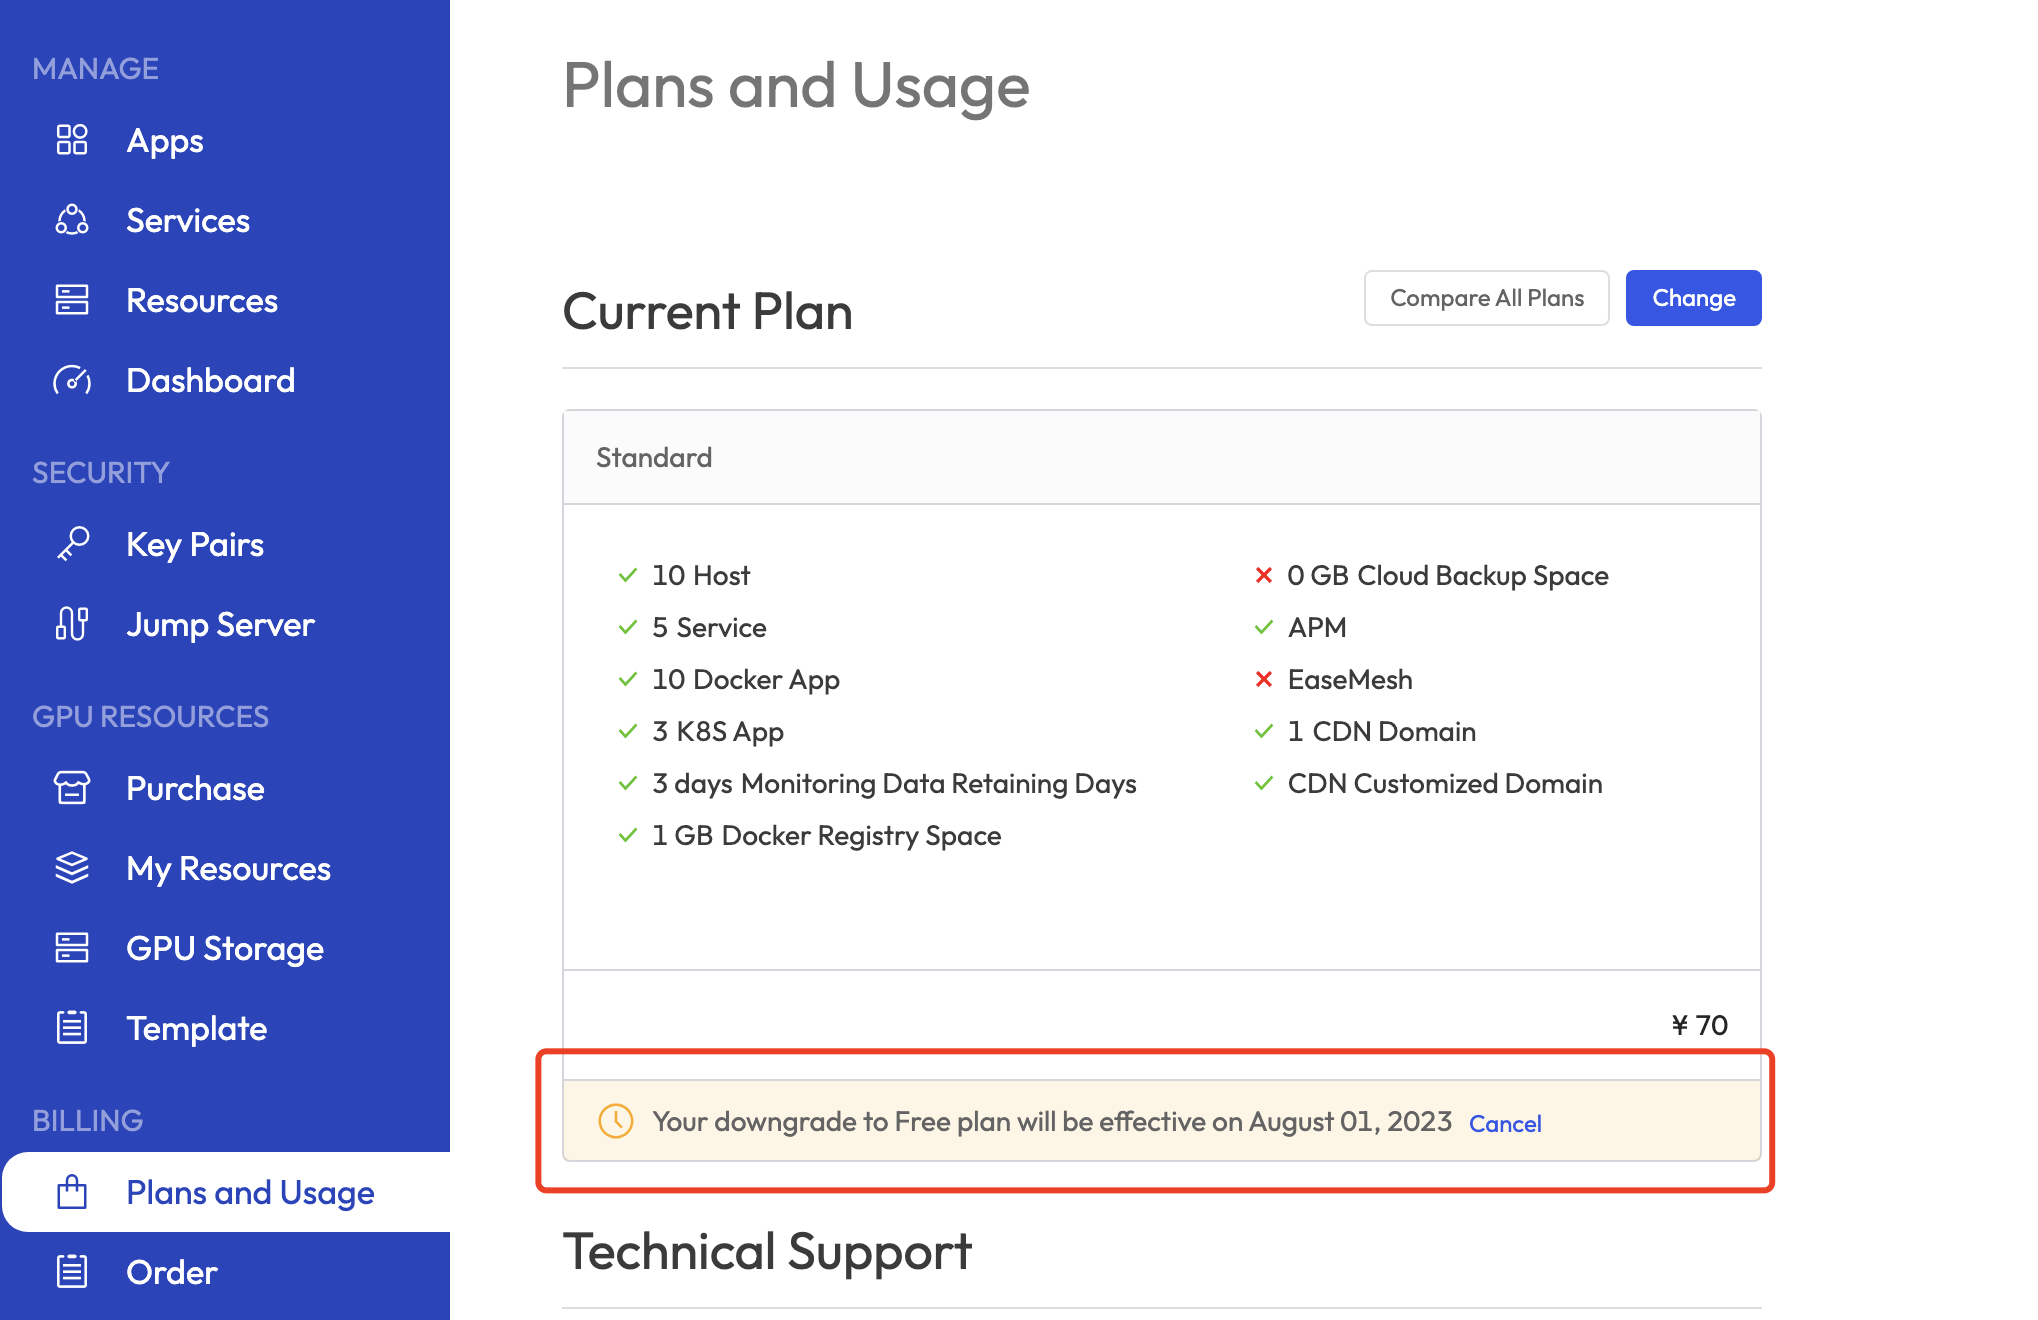2038x1320 pixels.
Task: Click the GPU Storage icon
Action: (72, 948)
